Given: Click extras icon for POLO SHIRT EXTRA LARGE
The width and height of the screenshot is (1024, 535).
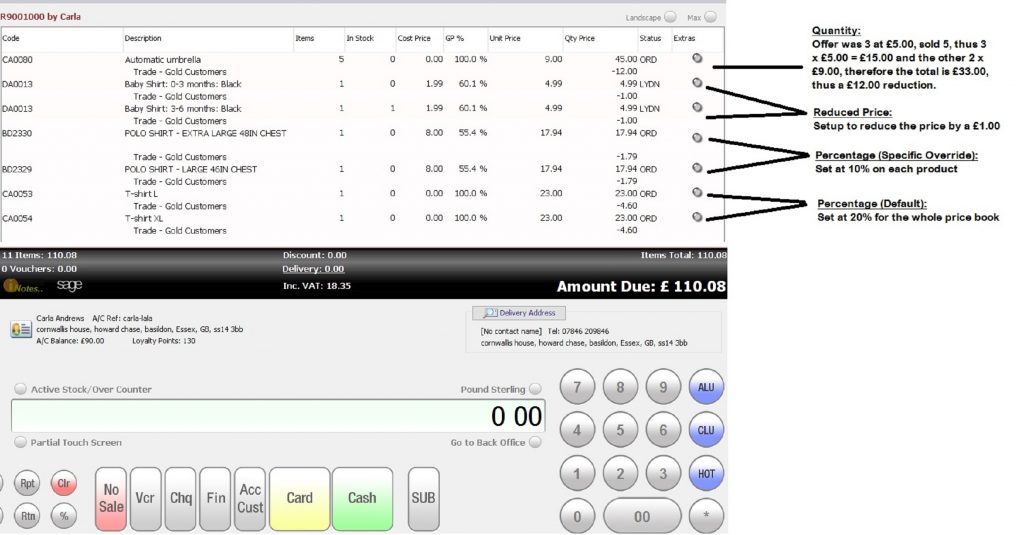Looking at the screenshot, I should [x=697, y=138].
